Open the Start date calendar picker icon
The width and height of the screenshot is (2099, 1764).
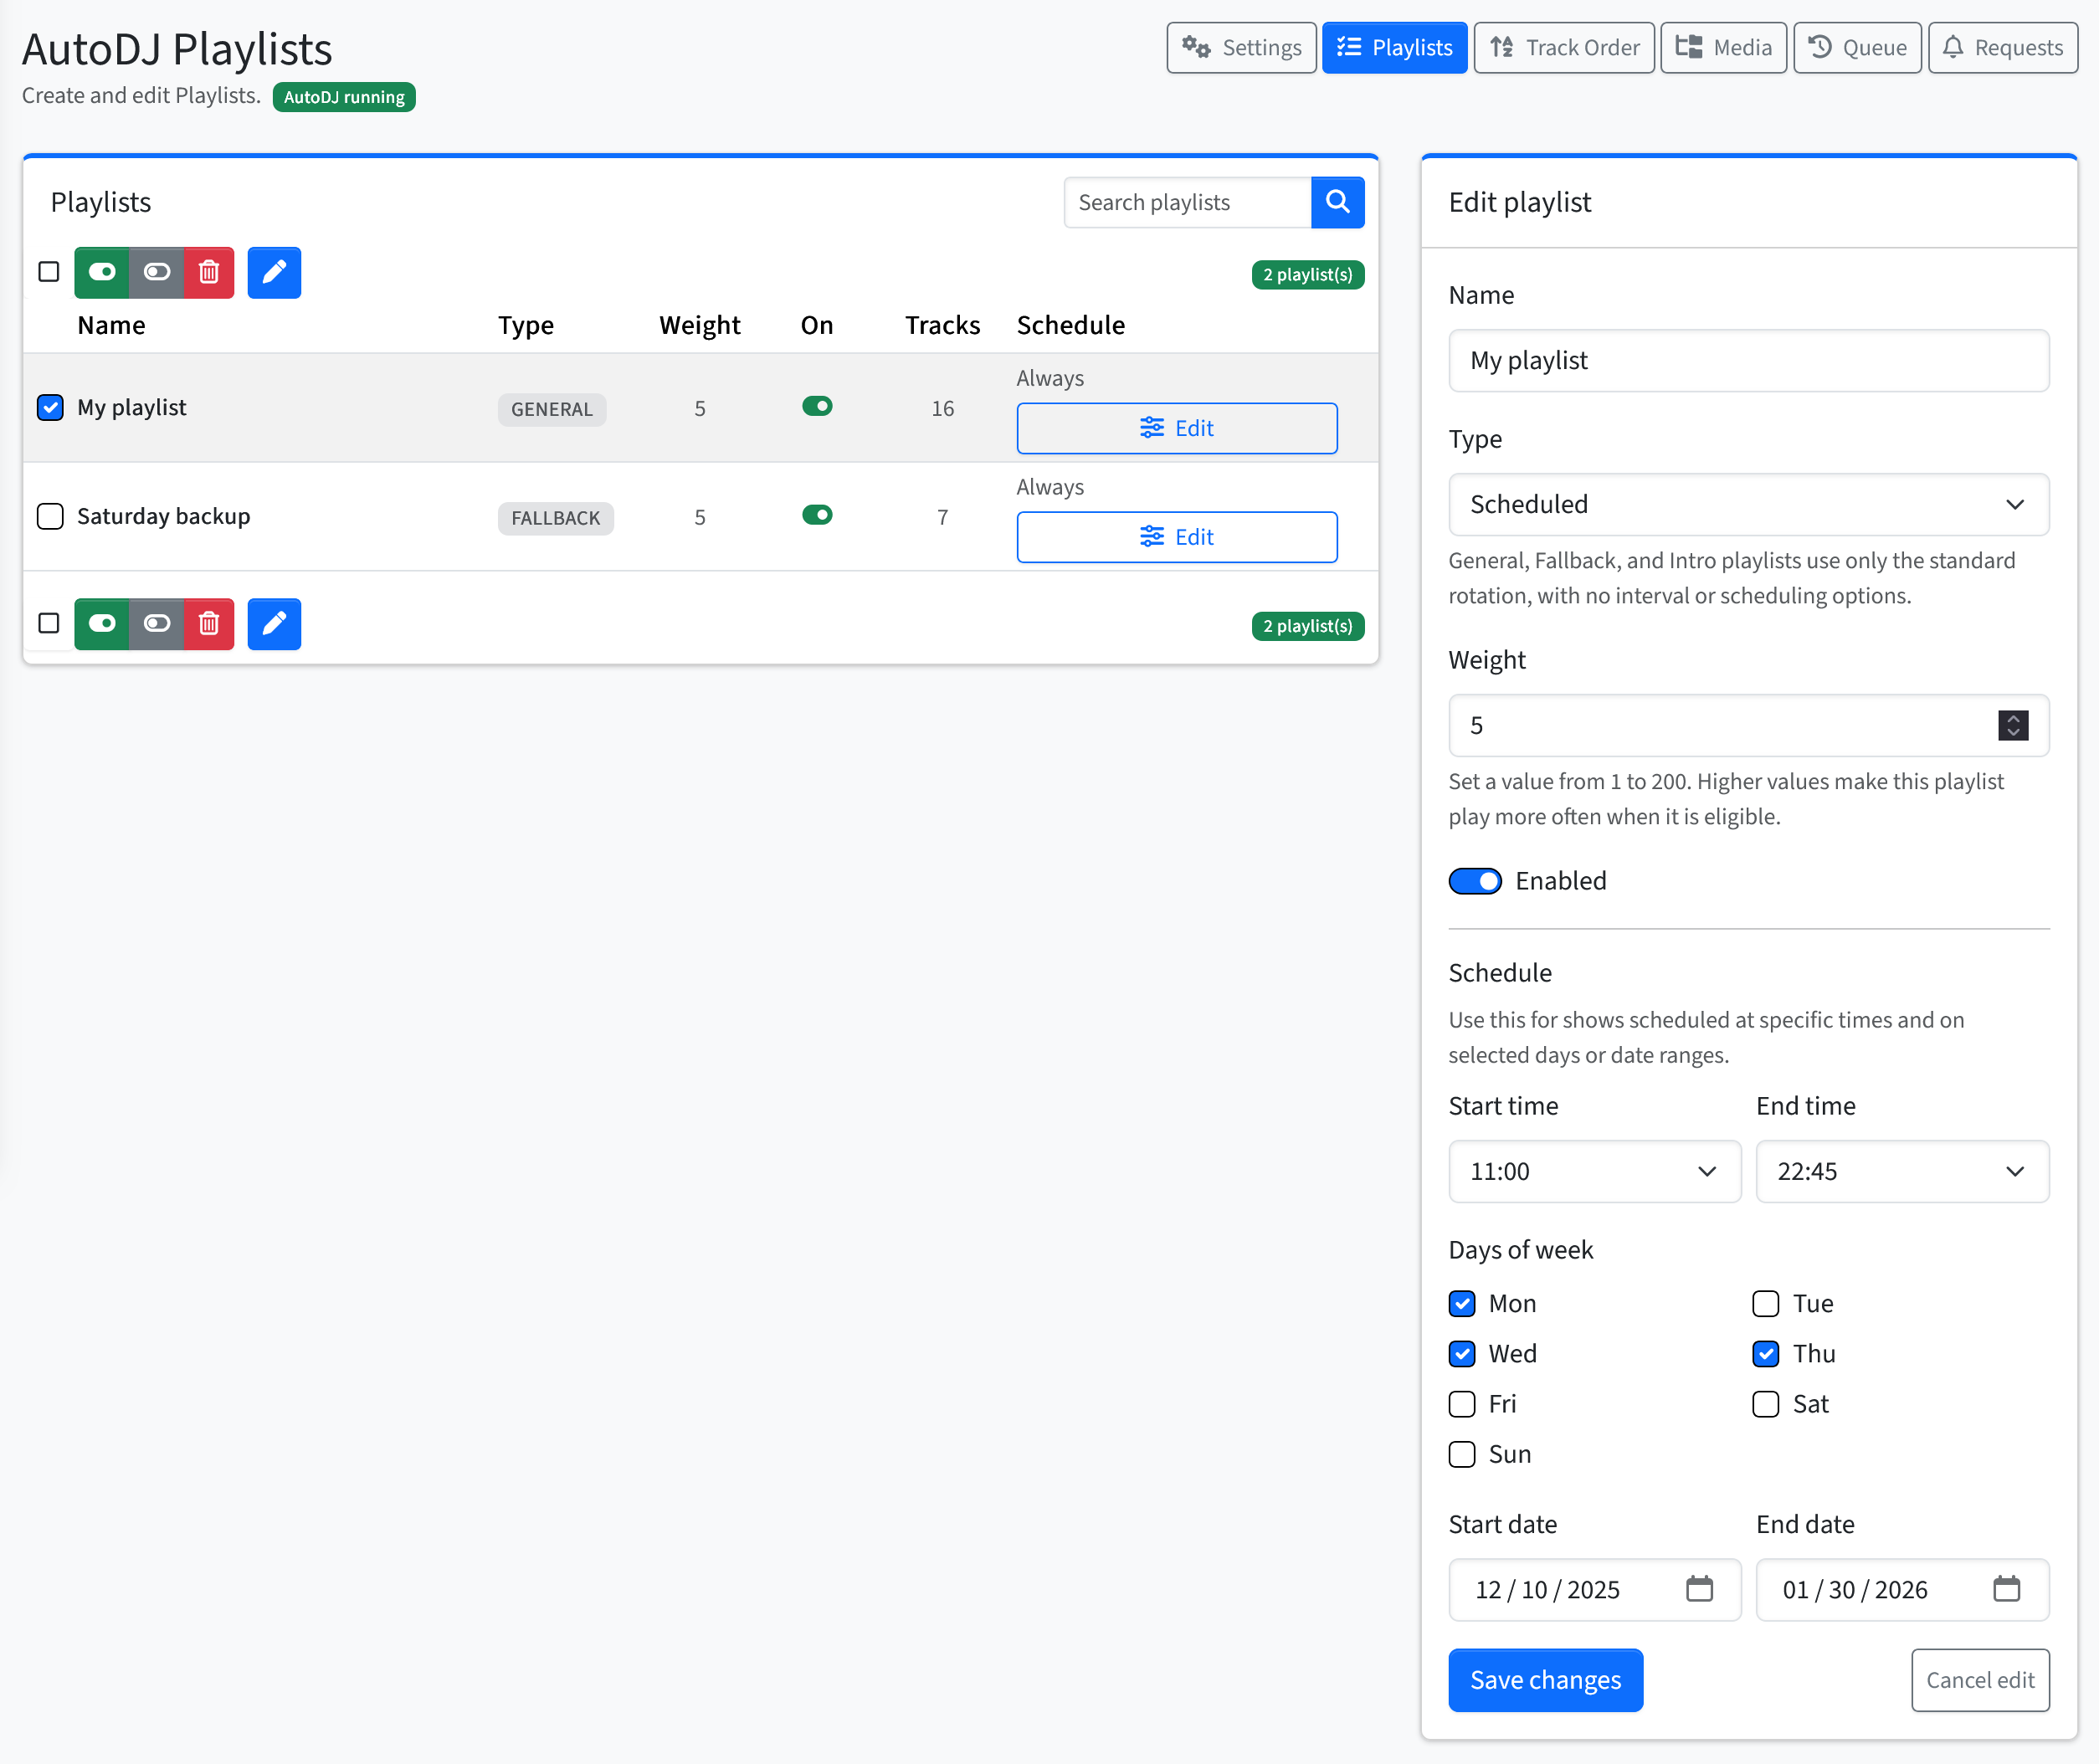point(1699,1589)
